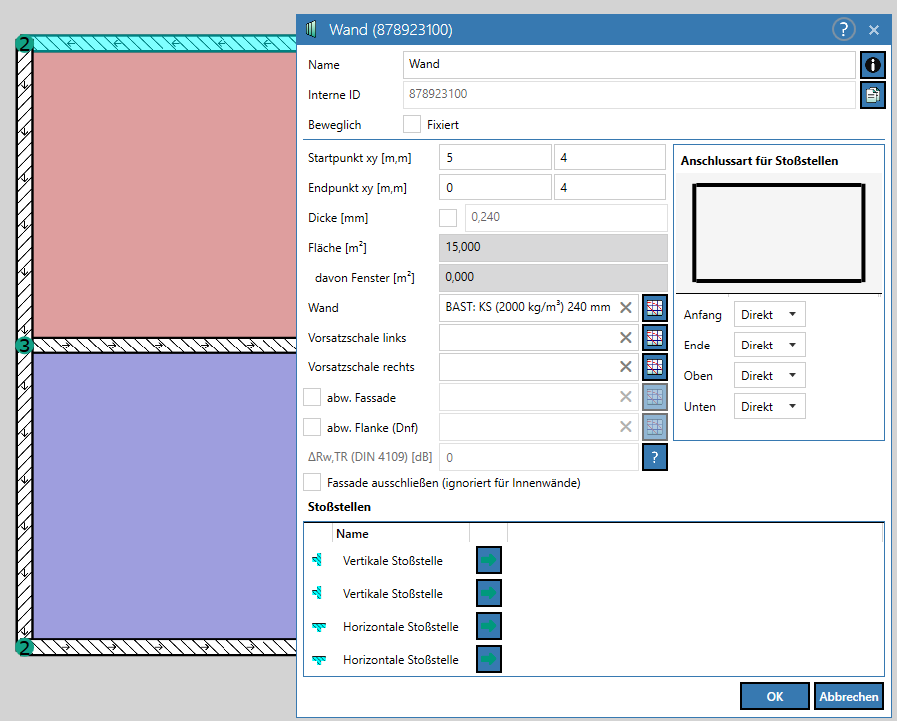Select the red upper room in plan
The width and height of the screenshot is (897, 721).
click(x=165, y=195)
